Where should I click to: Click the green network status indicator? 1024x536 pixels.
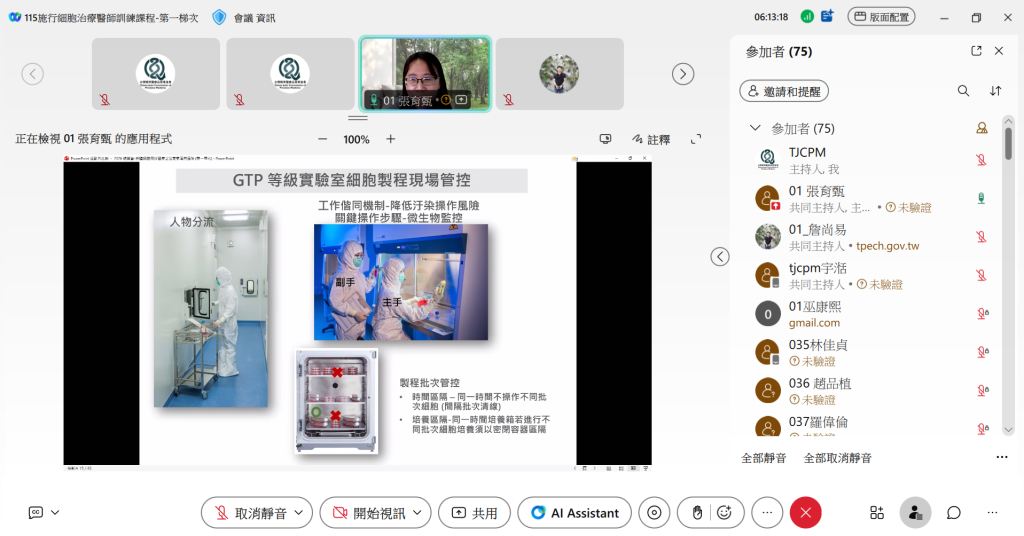pyautogui.click(x=807, y=16)
